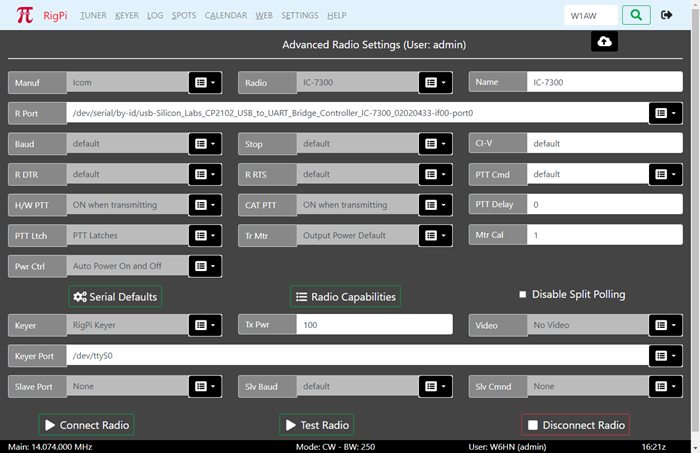The width and height of the screenshot is (700, 453).
Task: Click the Tx Pwr input field
Action: tap(374, 325)
